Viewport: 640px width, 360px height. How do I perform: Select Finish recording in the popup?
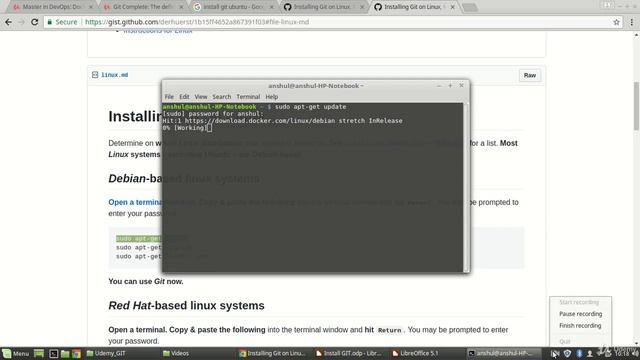click(x=580, y=326)
